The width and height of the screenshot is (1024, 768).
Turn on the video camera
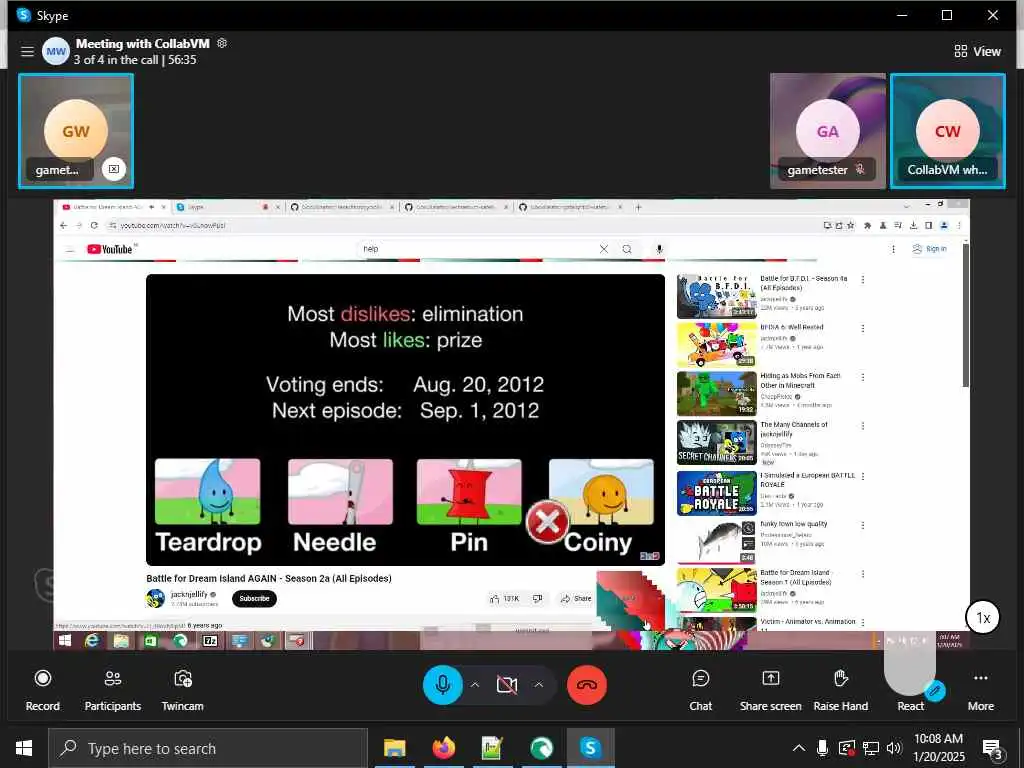click(x=507, y=684)
